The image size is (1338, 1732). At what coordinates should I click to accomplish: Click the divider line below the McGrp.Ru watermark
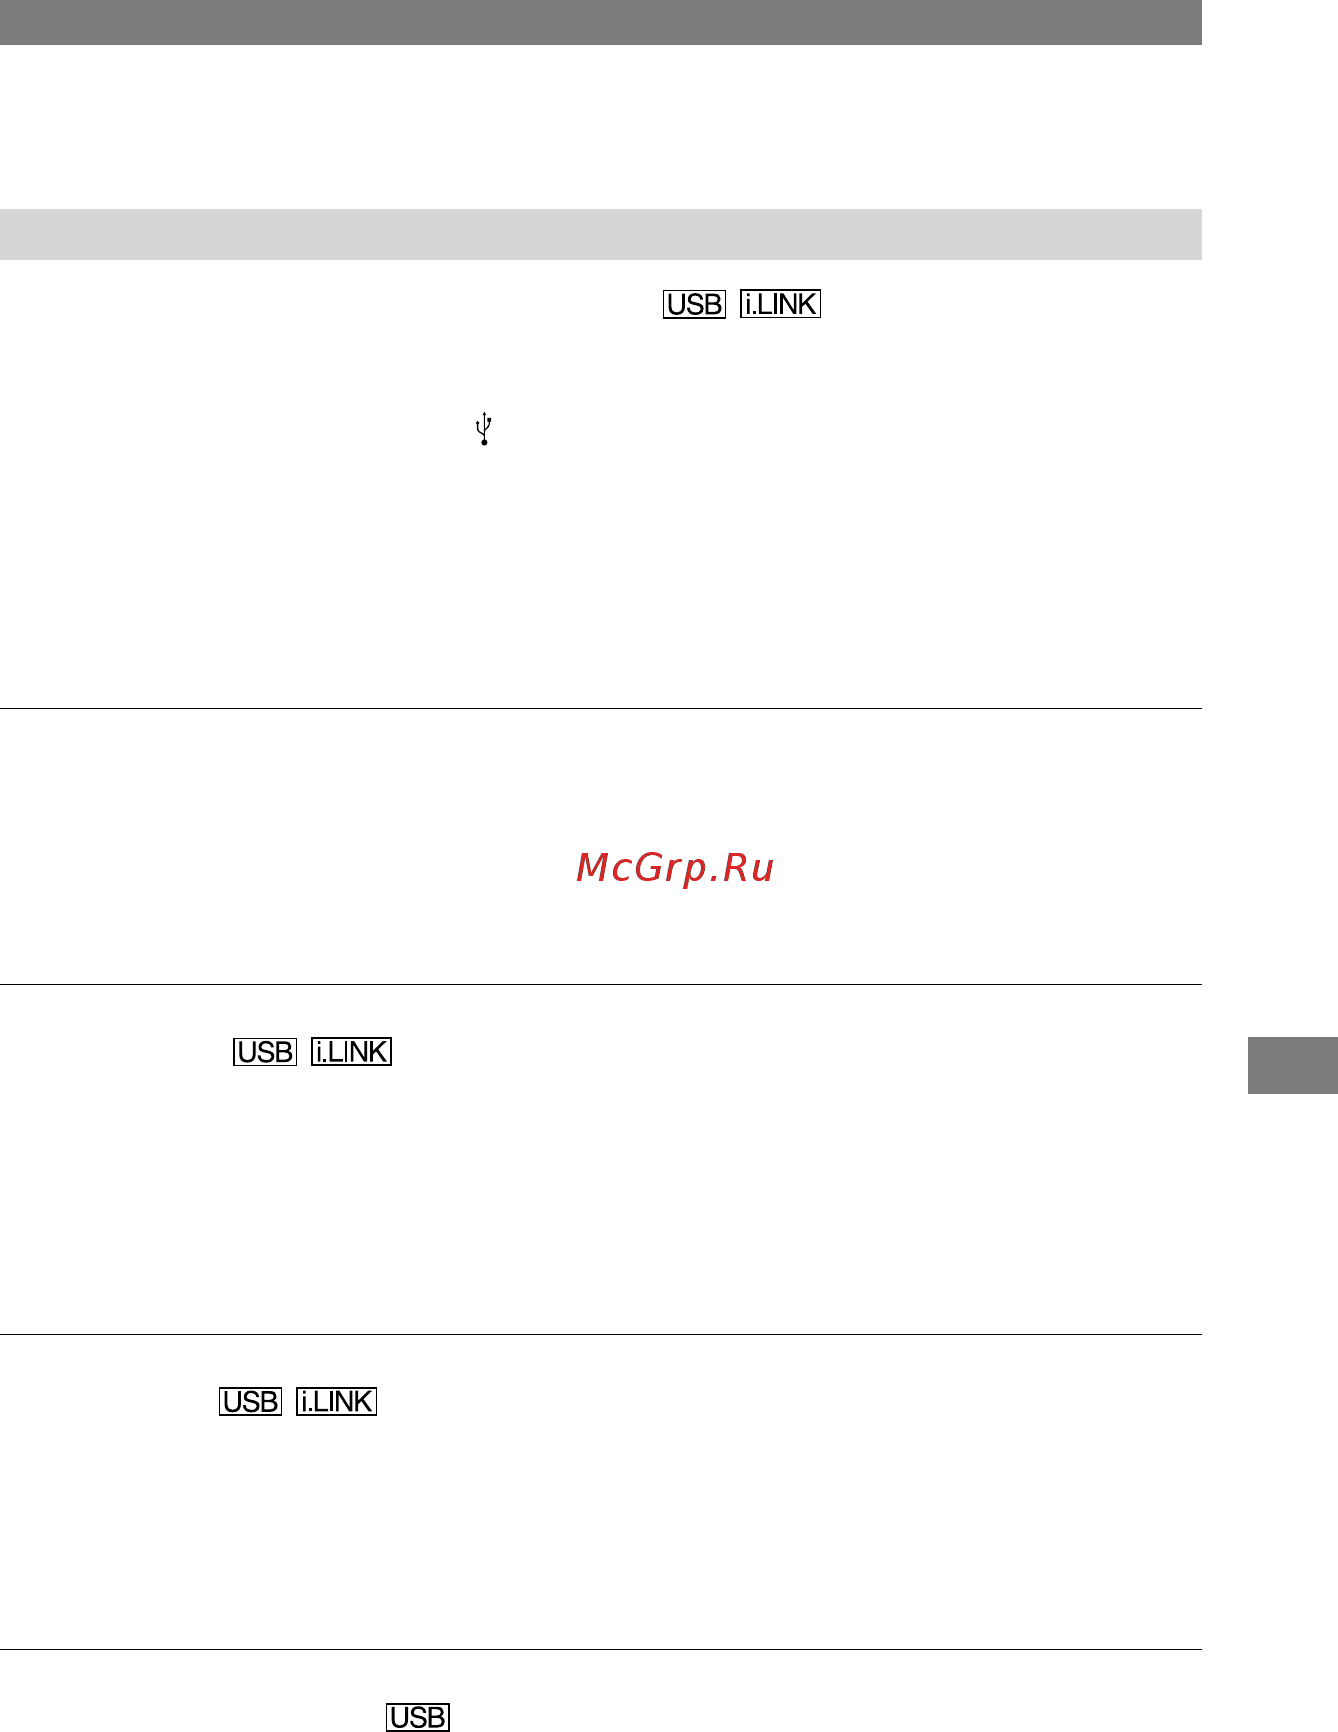(600, 984)
